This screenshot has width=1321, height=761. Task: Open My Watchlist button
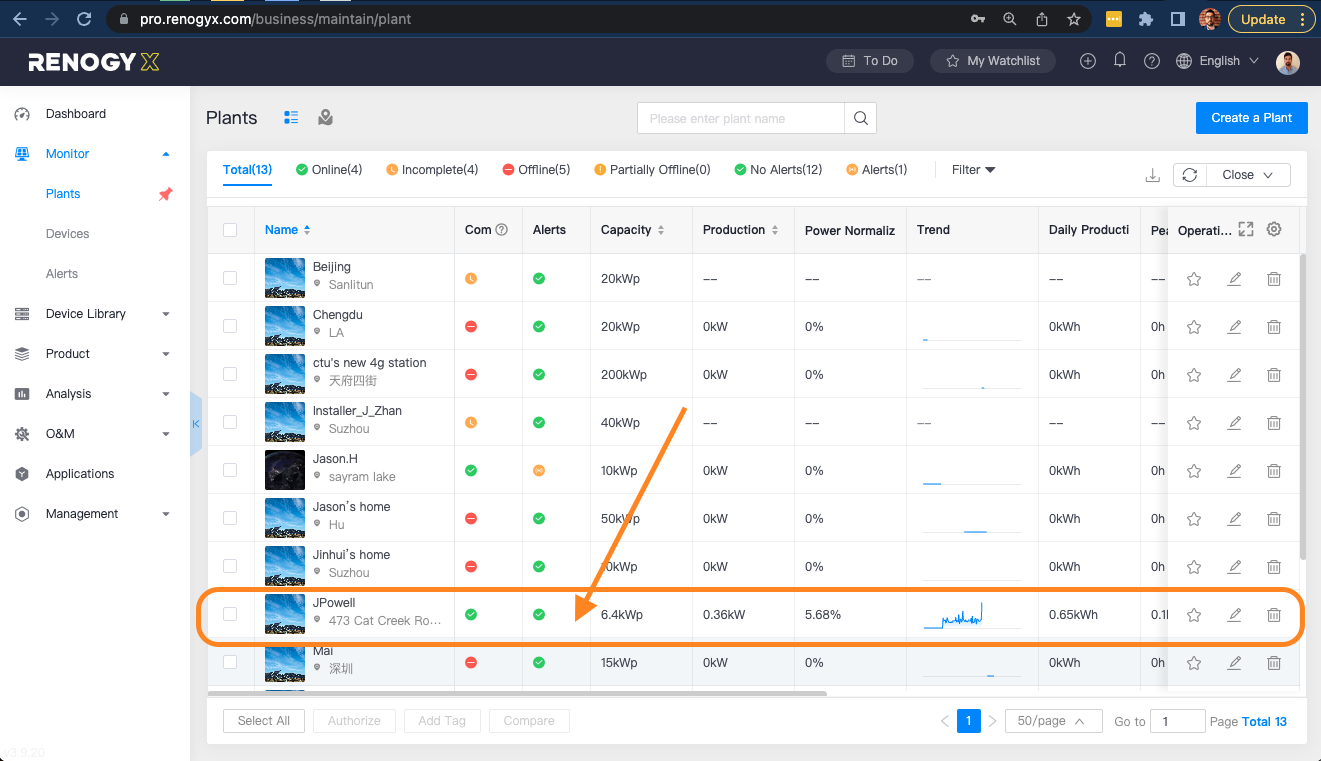(993, 61)
